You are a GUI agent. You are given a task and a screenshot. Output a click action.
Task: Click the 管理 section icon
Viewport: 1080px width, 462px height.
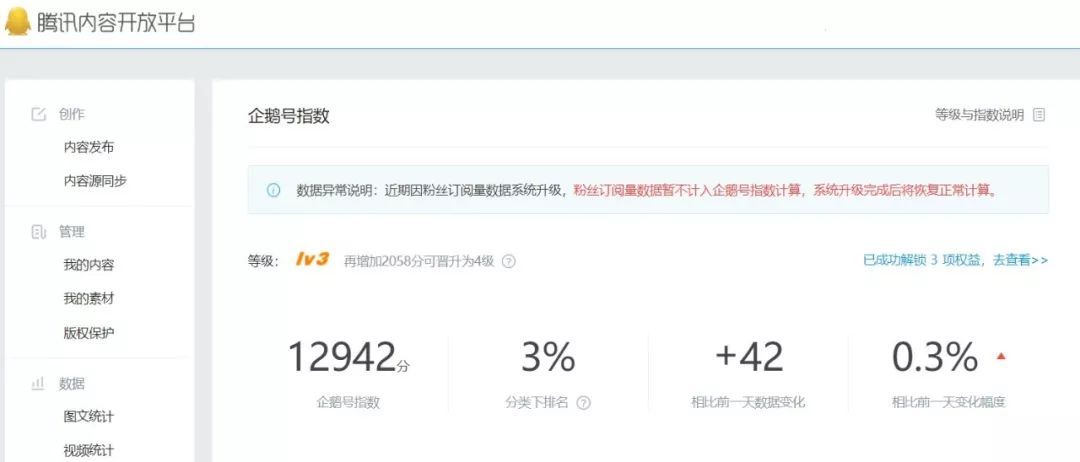[39, 232]
